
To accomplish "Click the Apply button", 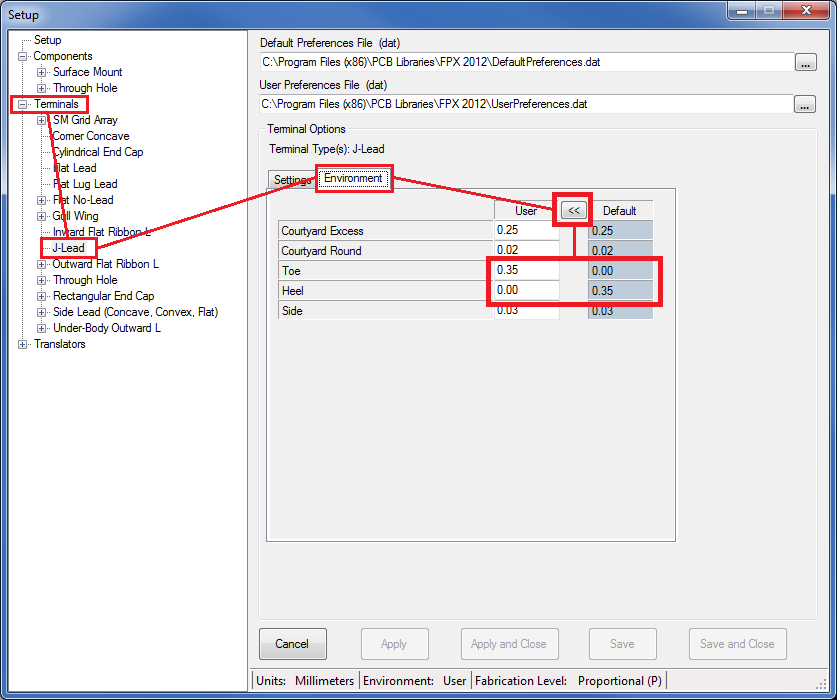I will click(394, 644).
